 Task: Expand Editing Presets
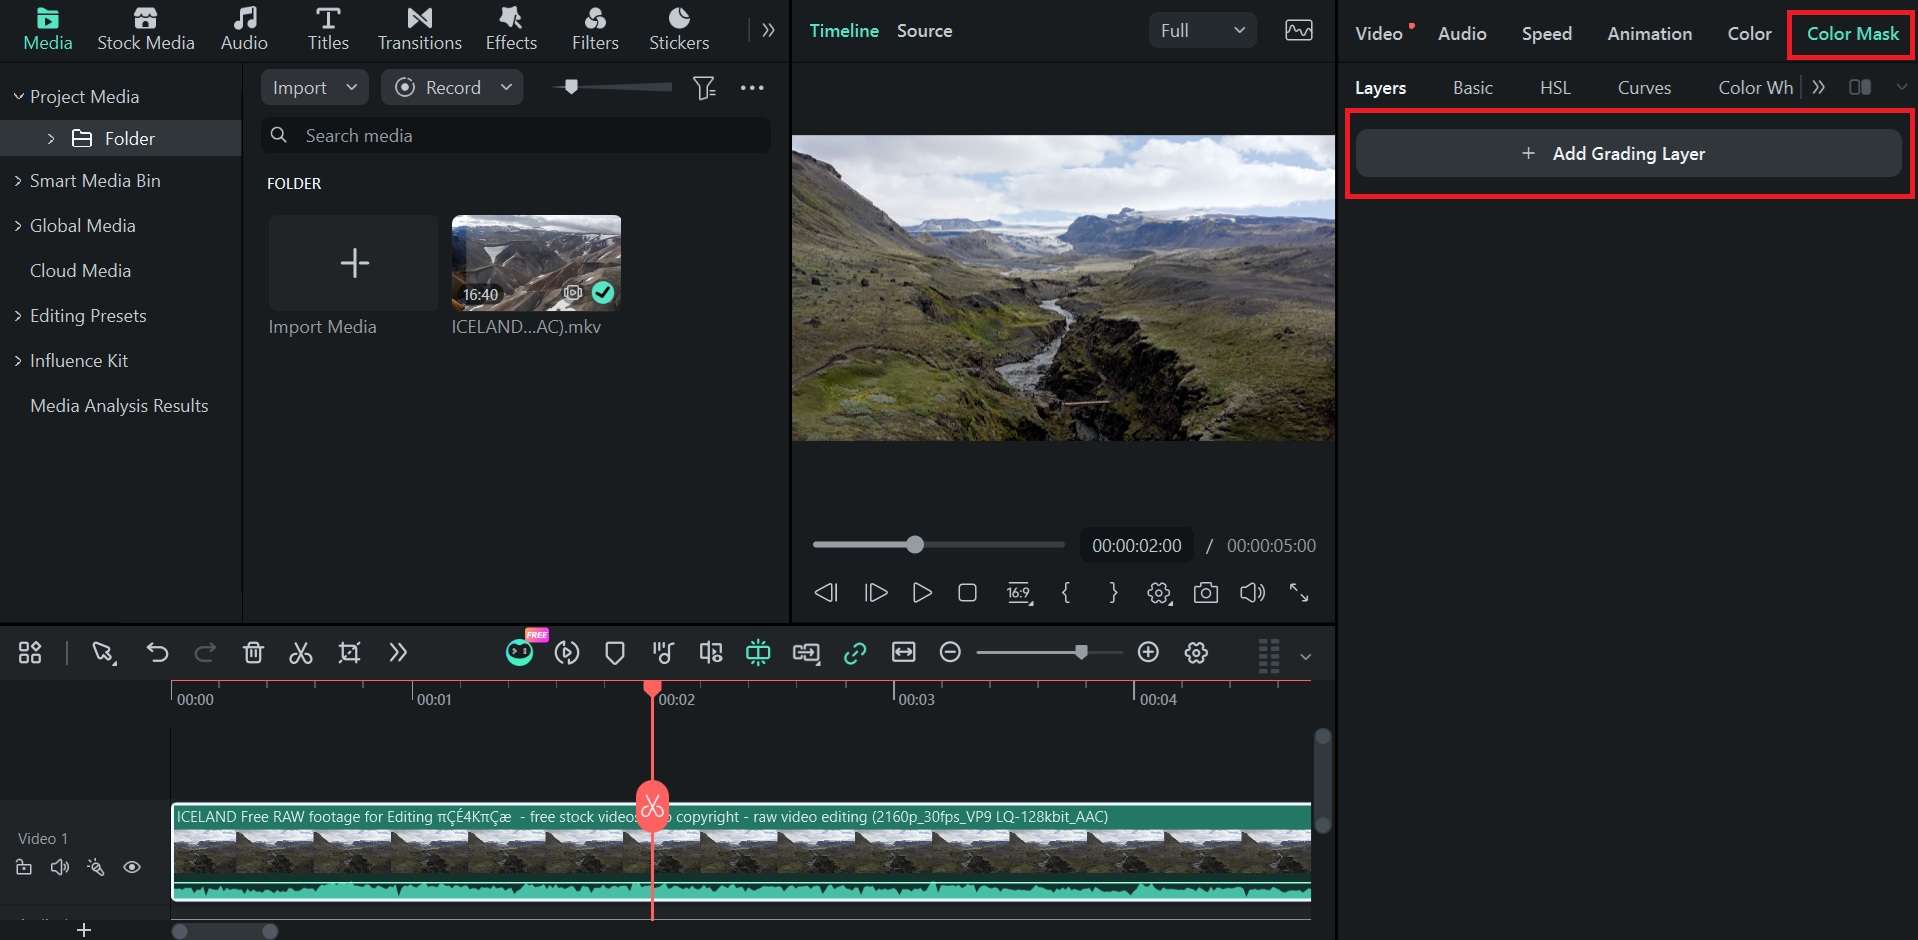point(18,316)
